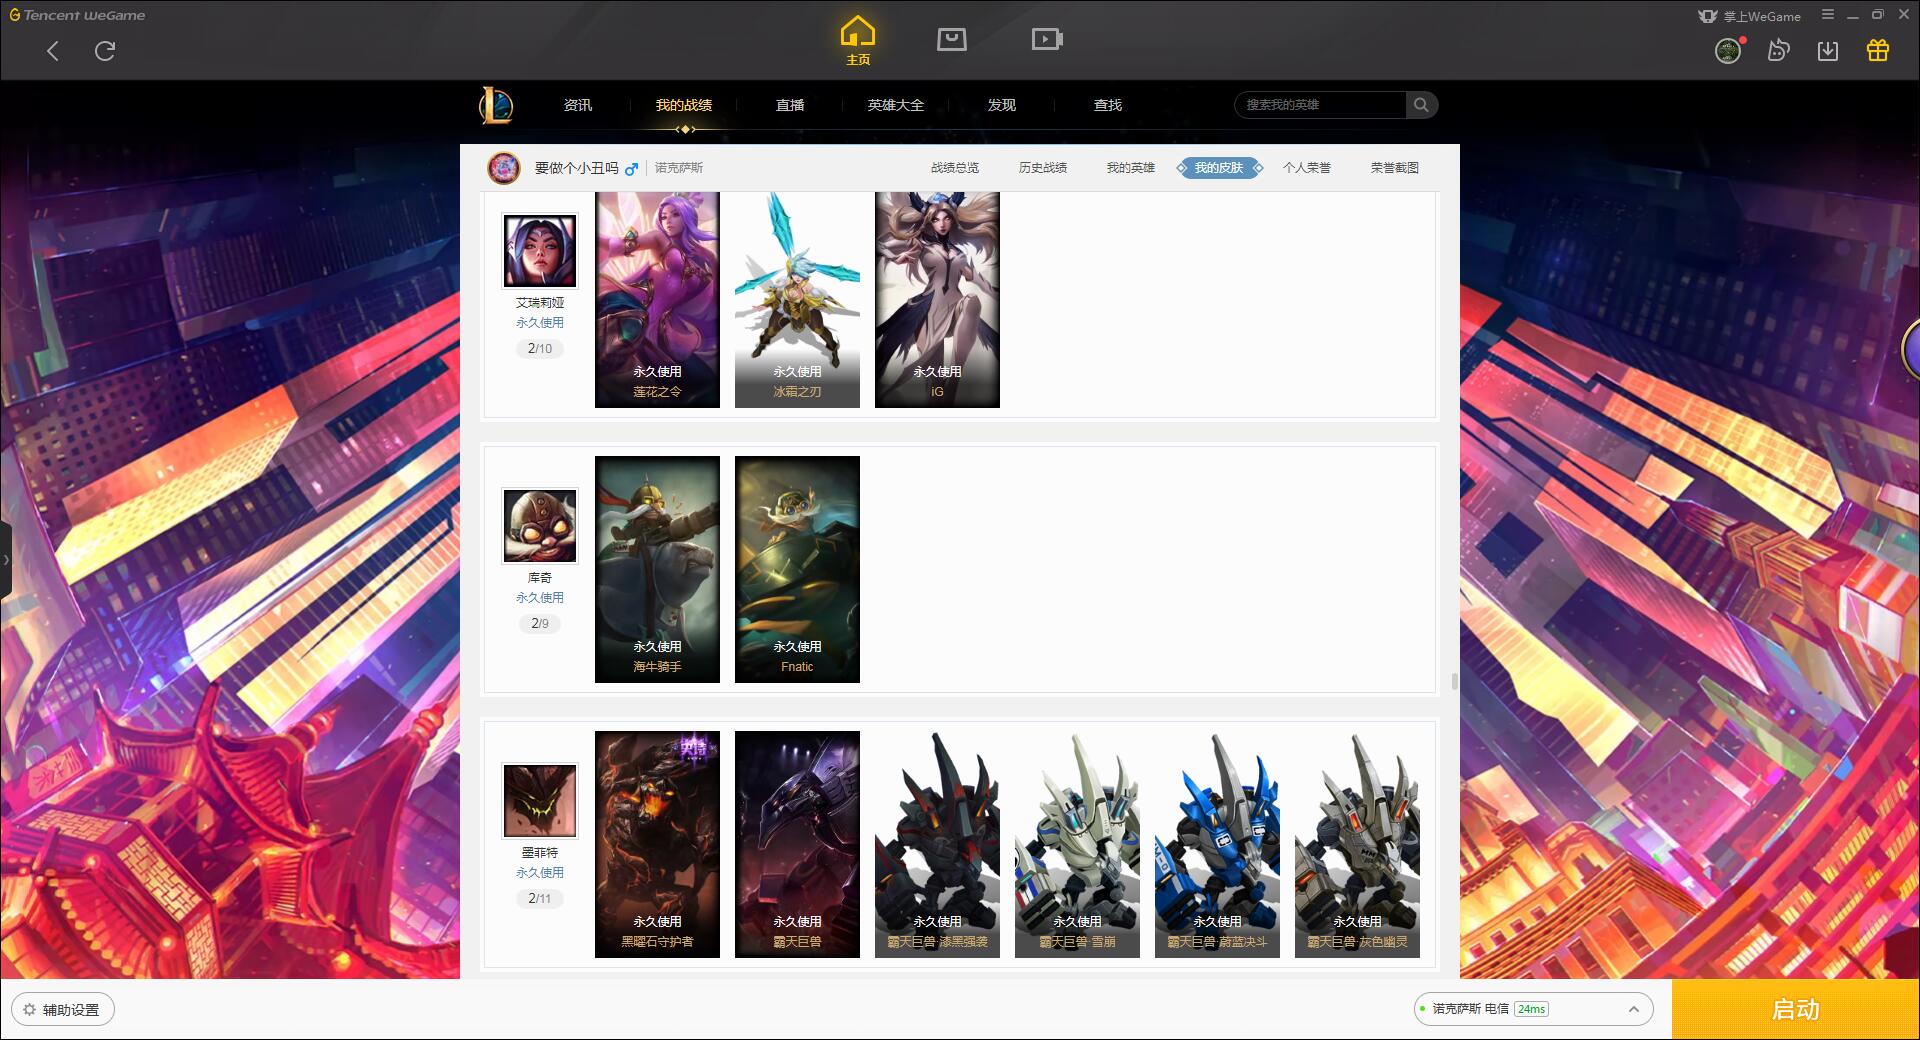Click the 24ms latency indicator
The height and width of the screenshot is (1040, 1920).
[x=1531, y=1009]
